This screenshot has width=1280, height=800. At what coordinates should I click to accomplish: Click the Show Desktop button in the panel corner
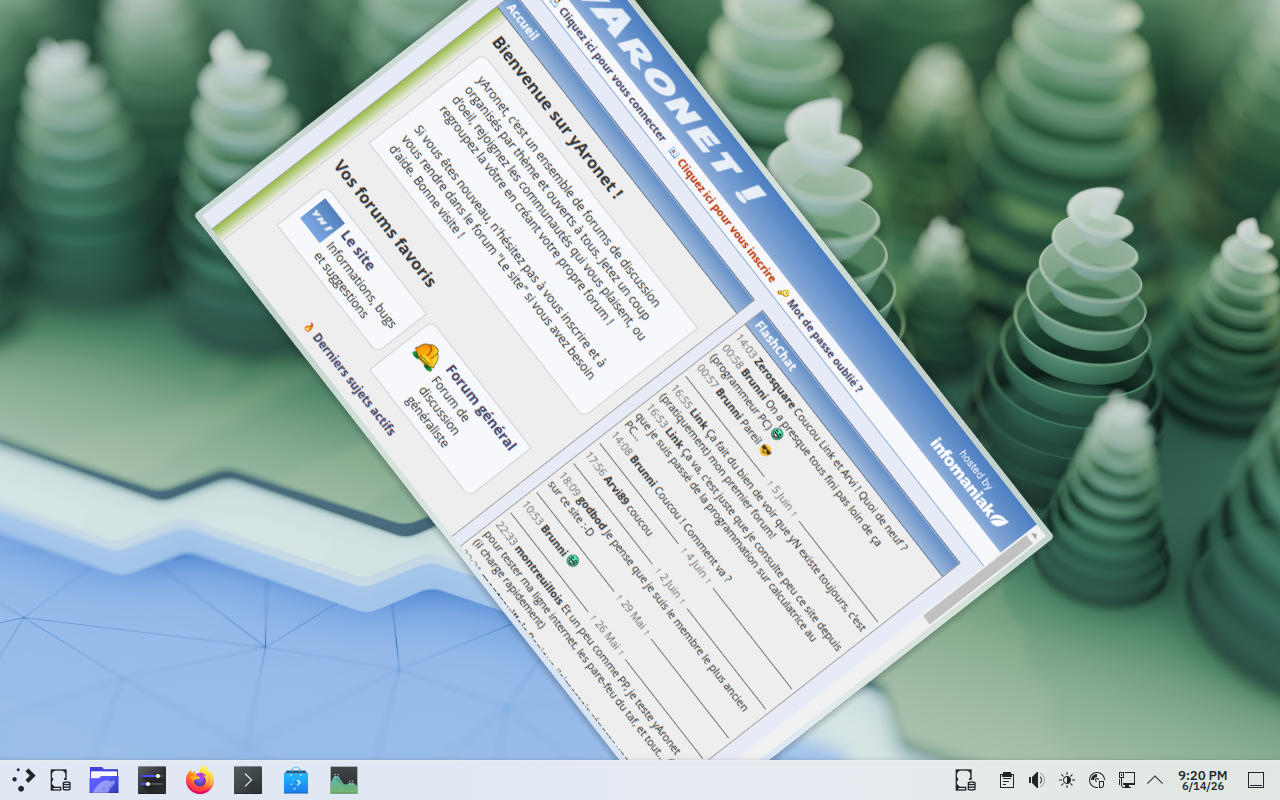pos(1256,780)
